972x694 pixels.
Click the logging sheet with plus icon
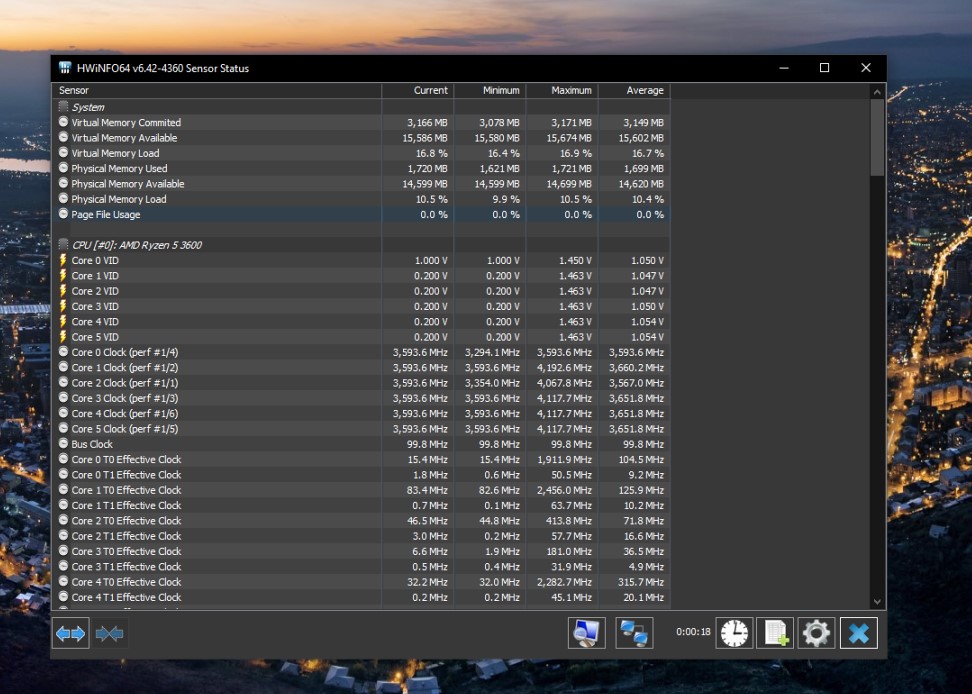click(775, 633)
